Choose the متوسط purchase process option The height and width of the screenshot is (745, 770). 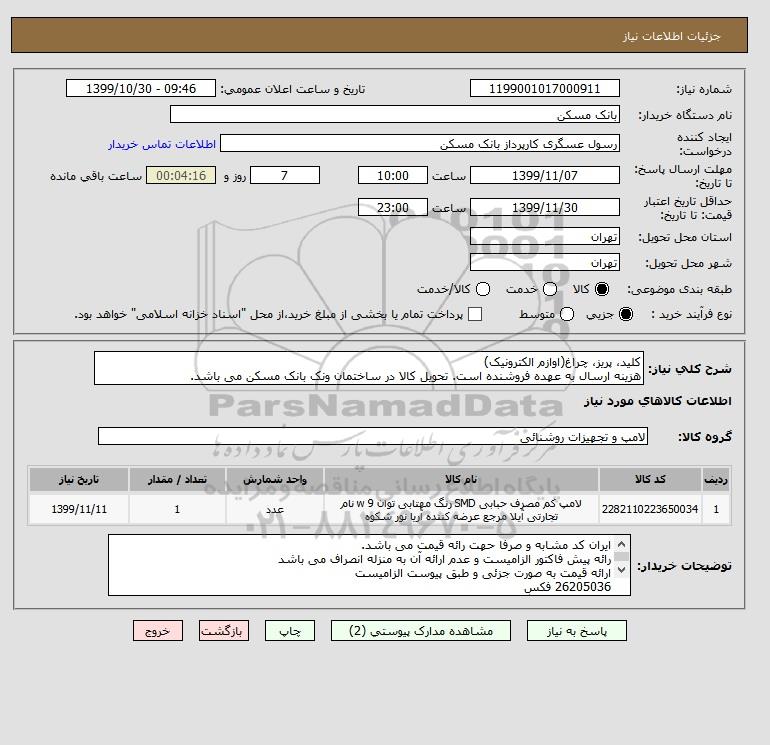(x=567, y=314)
